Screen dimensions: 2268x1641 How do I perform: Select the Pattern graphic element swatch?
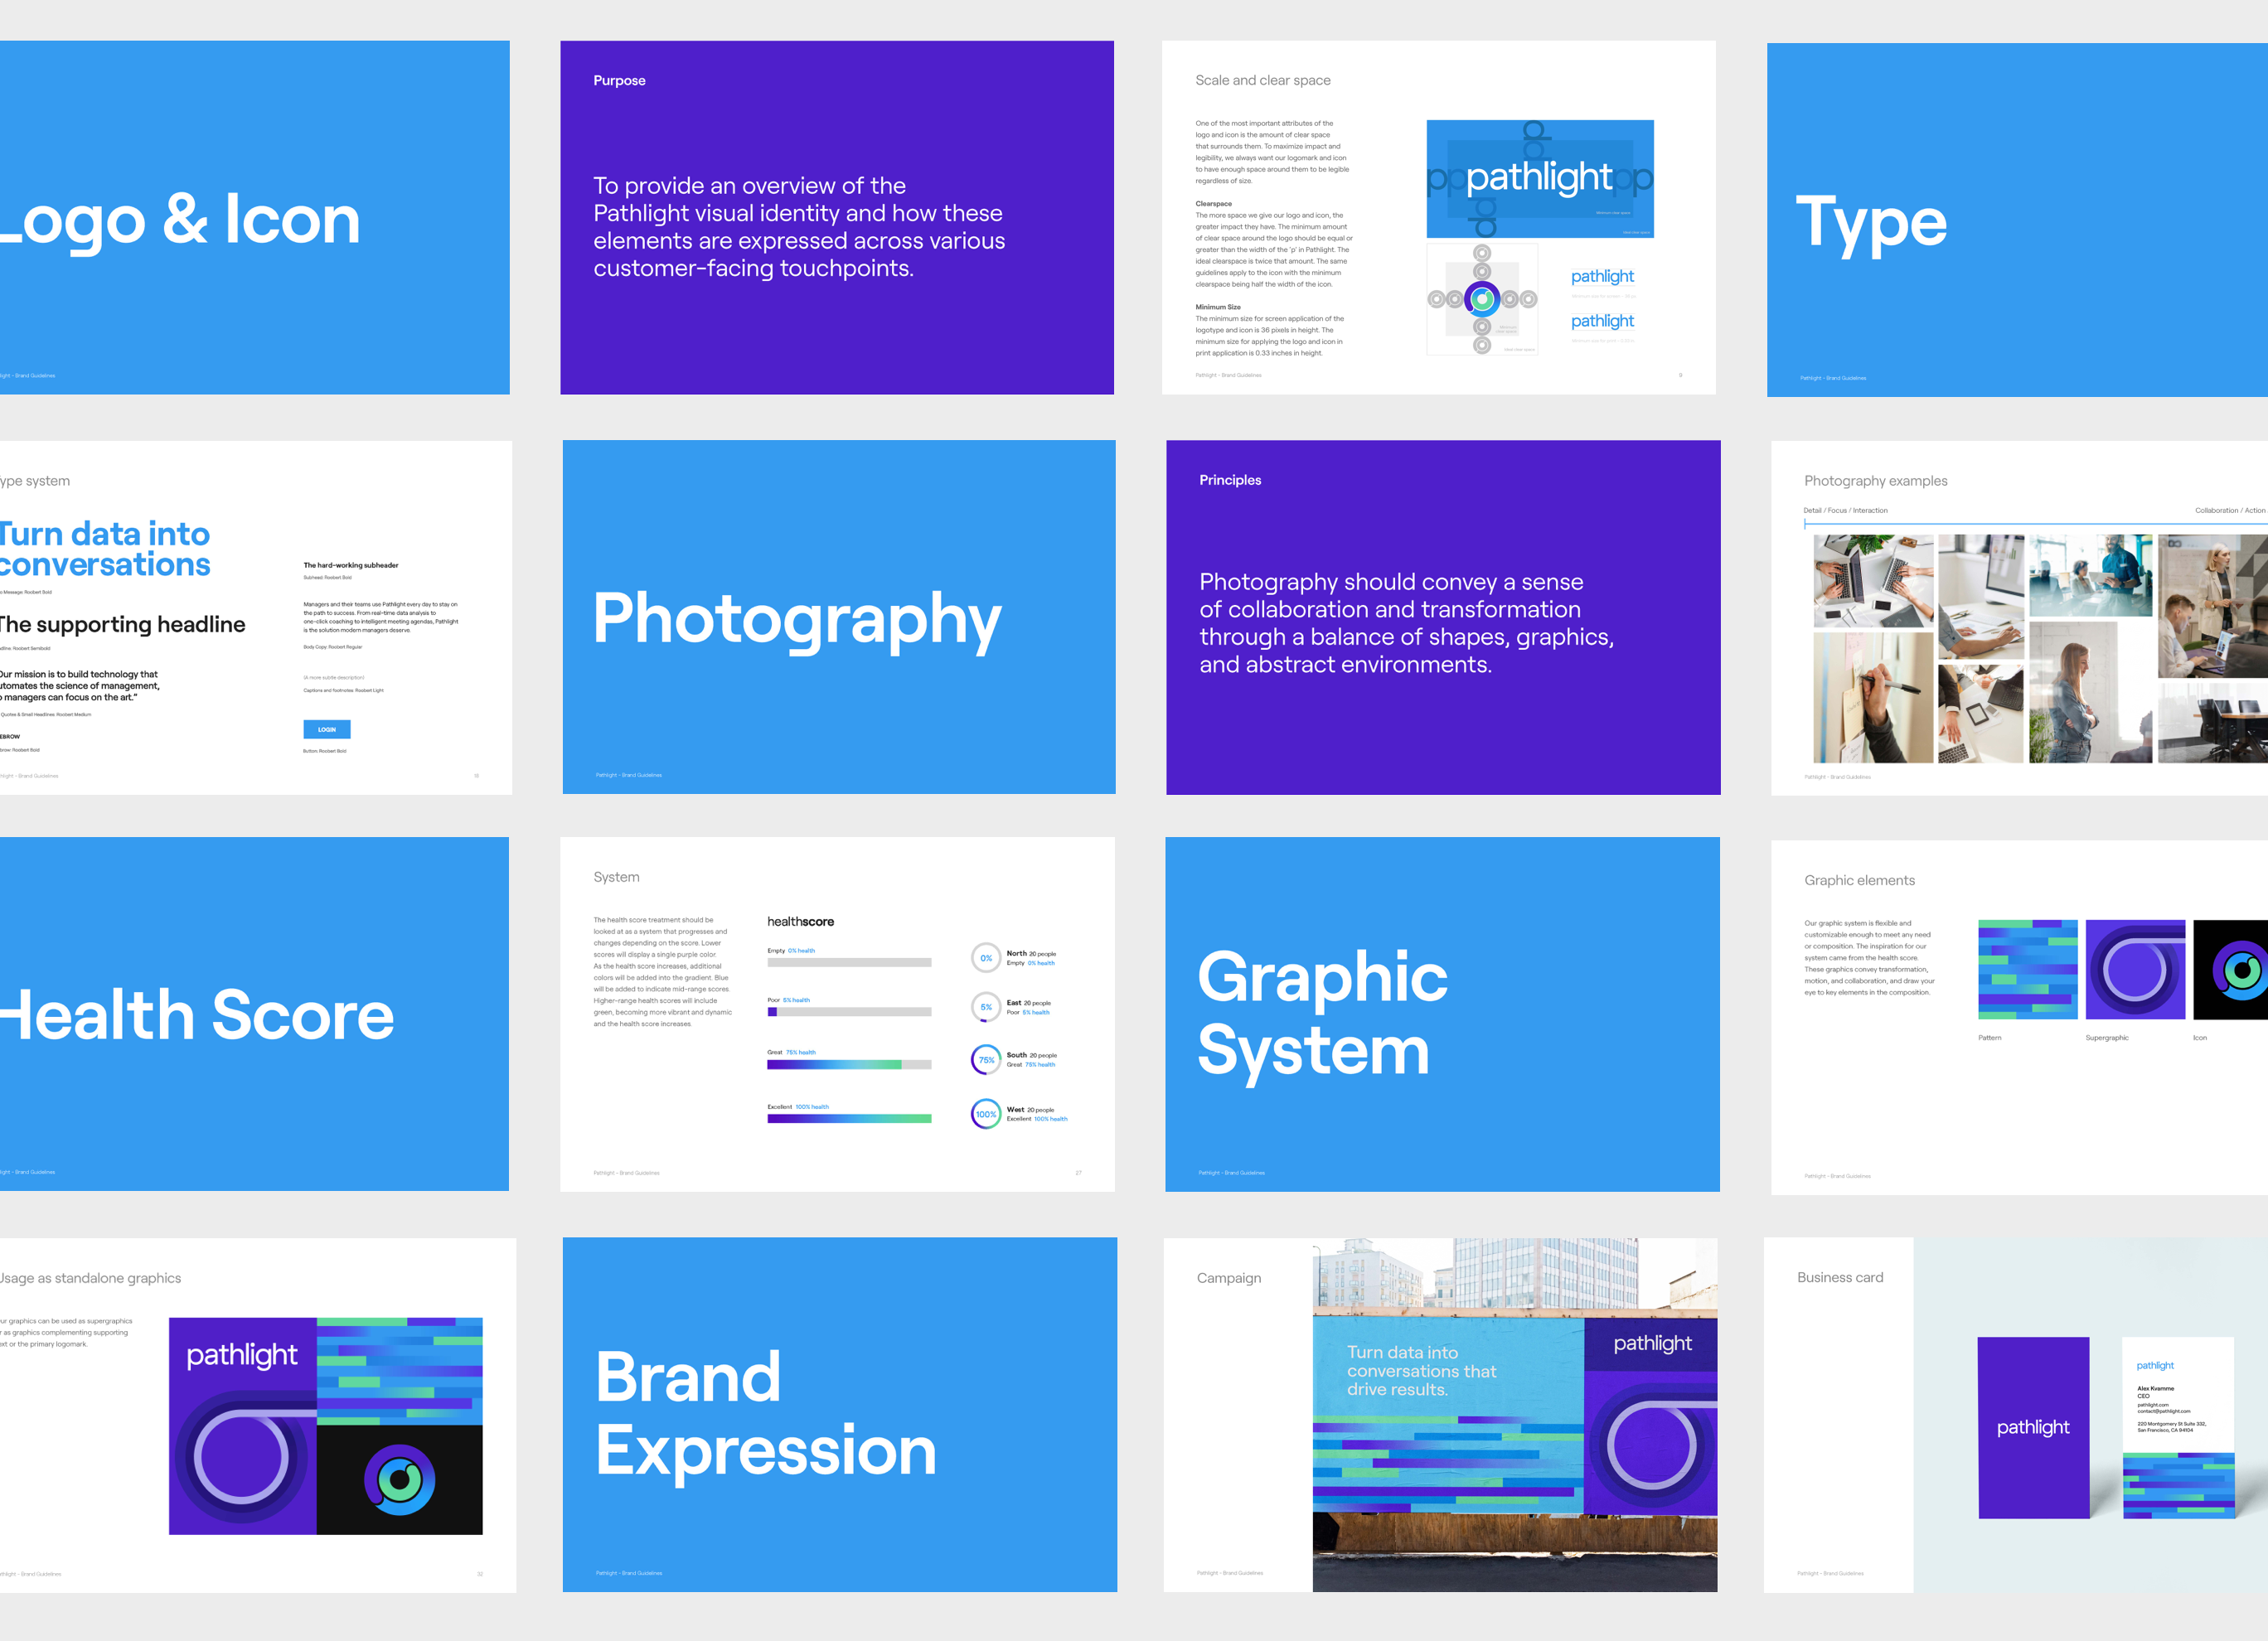point(2027,969)
